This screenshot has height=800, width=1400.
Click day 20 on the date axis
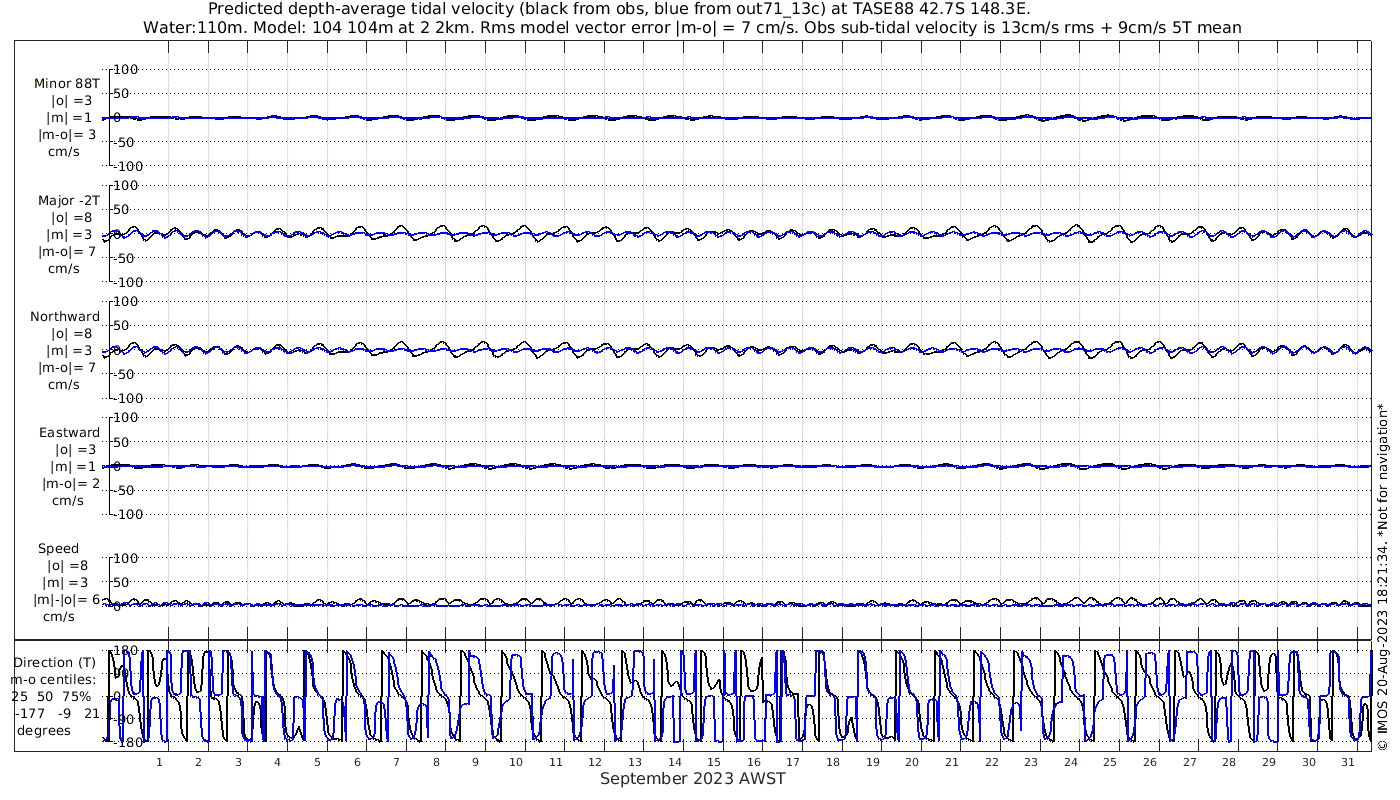tap(912, 762)
